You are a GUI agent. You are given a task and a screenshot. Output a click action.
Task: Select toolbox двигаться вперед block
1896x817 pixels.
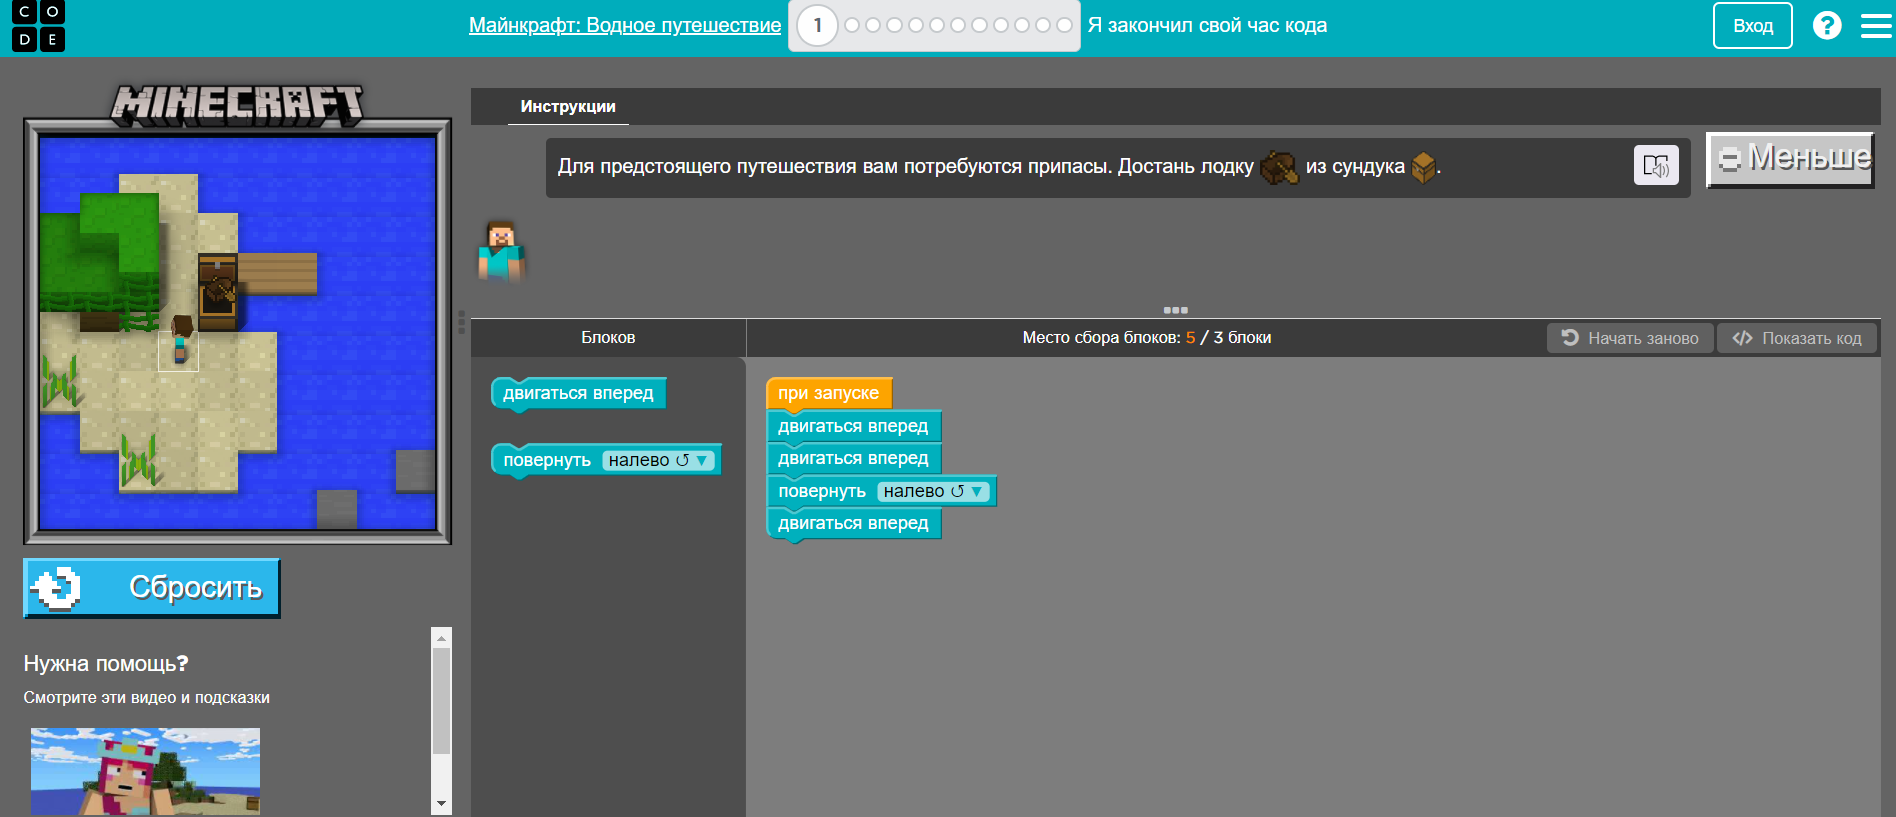pyautogui.click(x=578, y=393)
